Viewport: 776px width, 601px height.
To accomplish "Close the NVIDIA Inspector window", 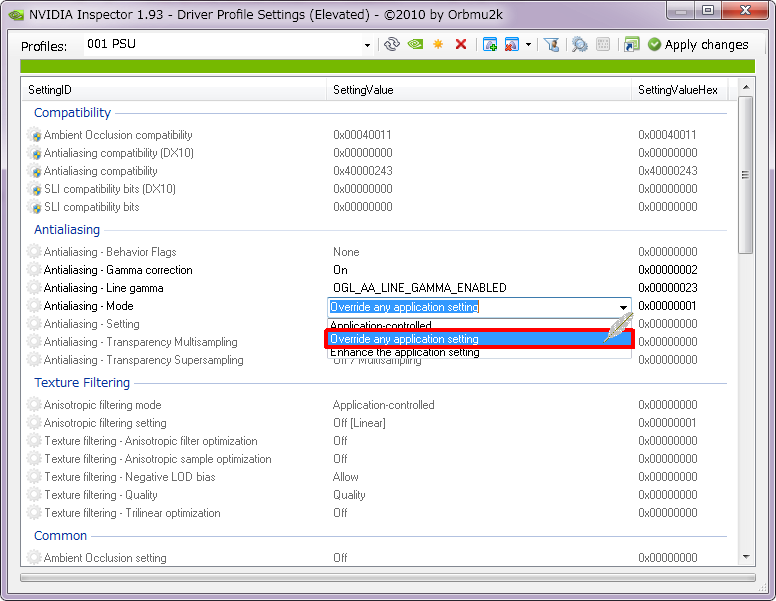I will (x=745, y=11).
